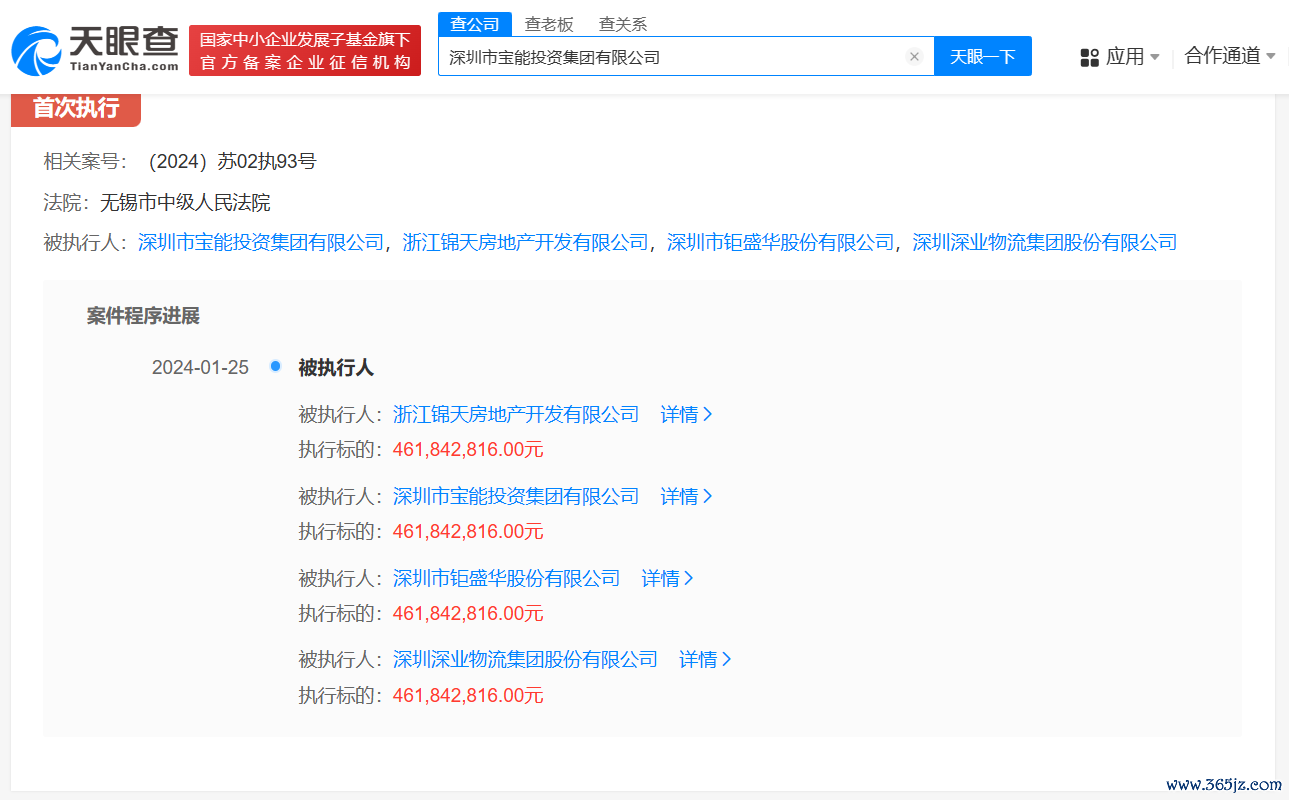
Task: Click the blue timeline dot for 2024-01-25
Action: click(x=275, y=366)
